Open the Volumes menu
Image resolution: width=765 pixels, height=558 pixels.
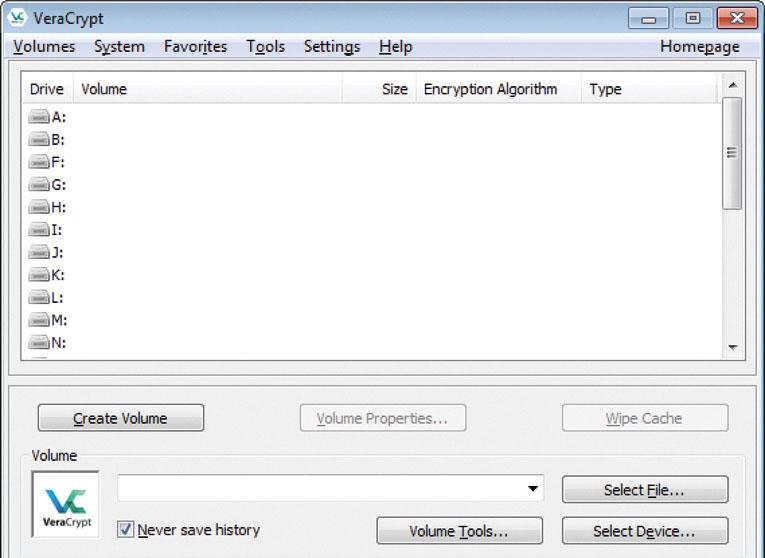[x=44, y=46]
